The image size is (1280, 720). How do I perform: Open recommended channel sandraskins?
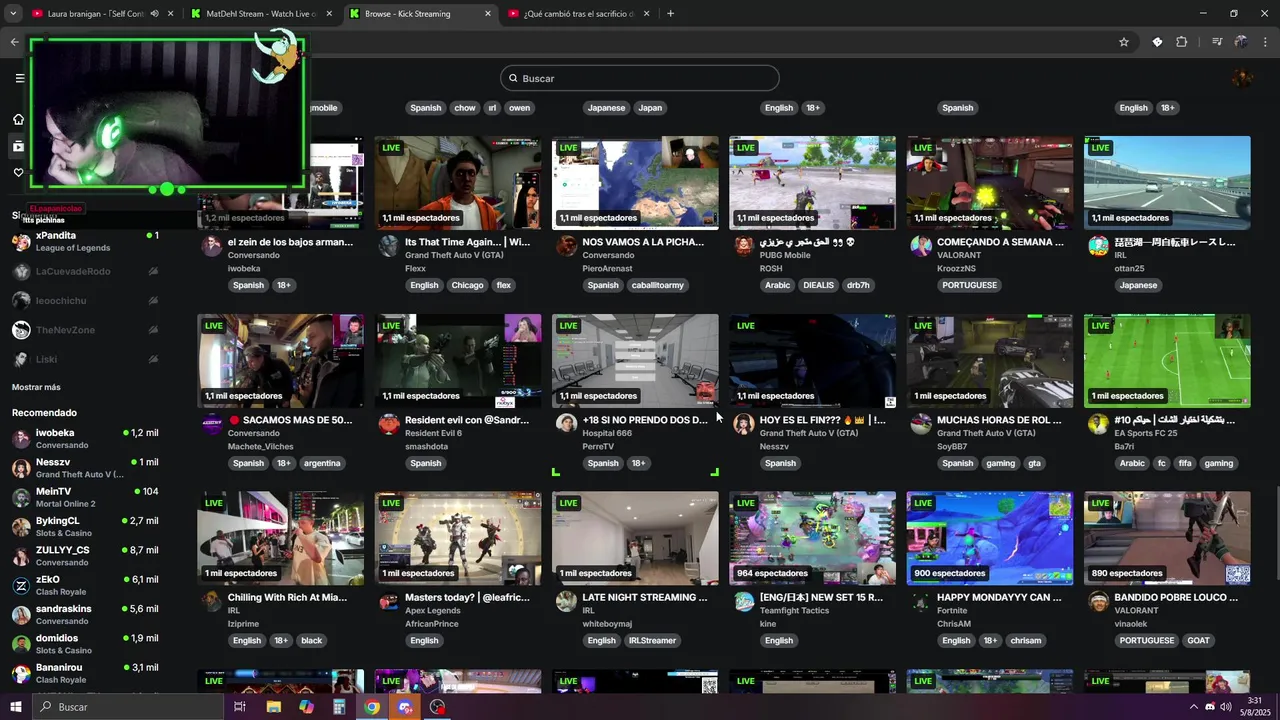point(85,614)
